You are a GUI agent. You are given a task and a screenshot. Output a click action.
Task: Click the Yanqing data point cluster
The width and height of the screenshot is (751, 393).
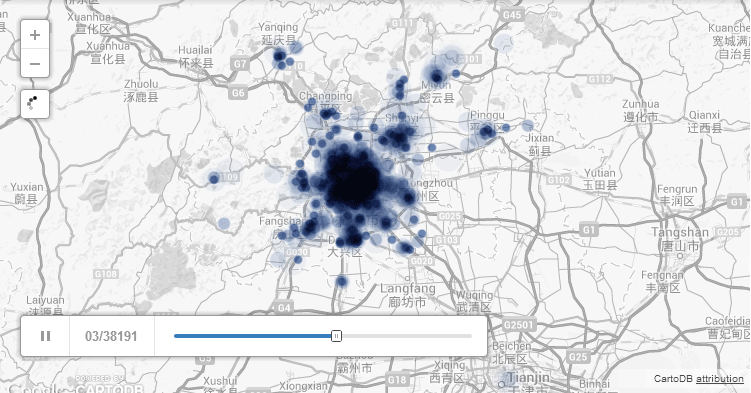click(x=280, y=57)
